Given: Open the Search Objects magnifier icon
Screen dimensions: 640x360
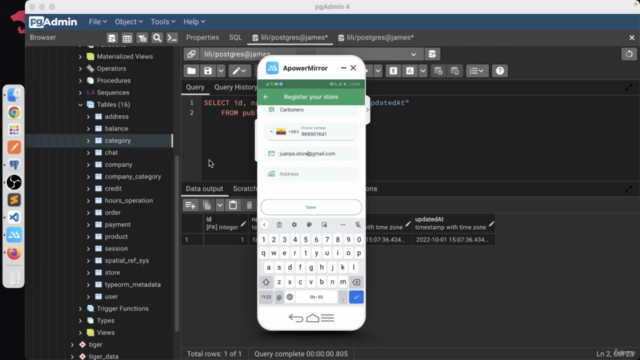Looking at the screenshot, I should pos(157,38).
